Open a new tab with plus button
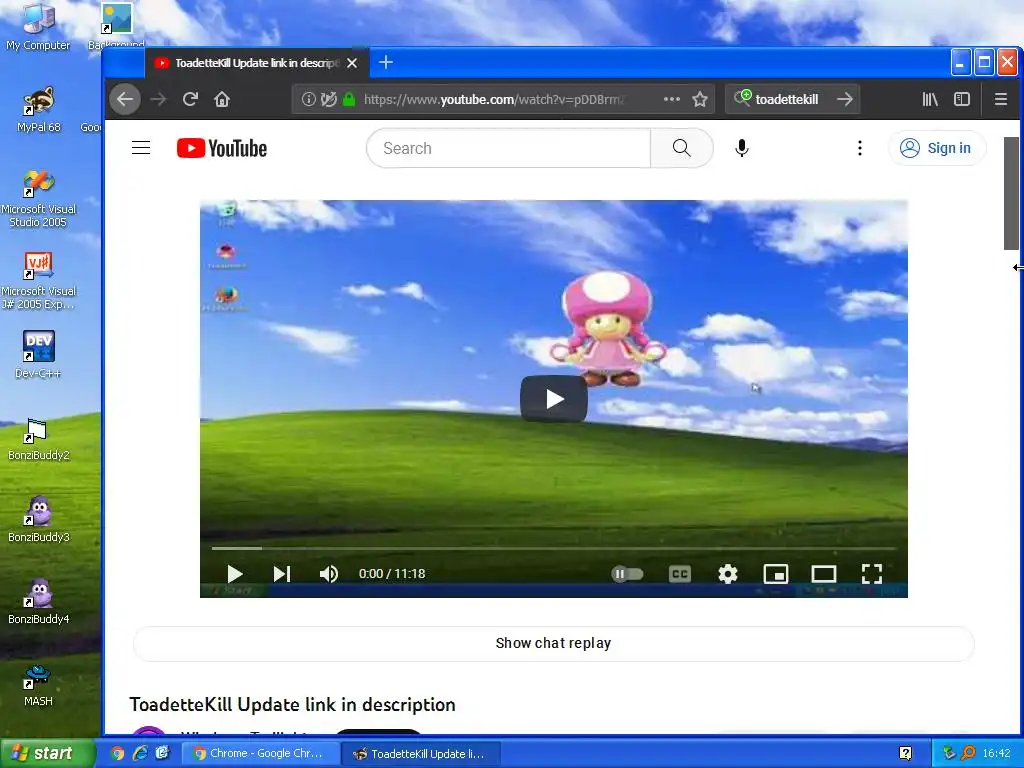 [x=386, y=63]
